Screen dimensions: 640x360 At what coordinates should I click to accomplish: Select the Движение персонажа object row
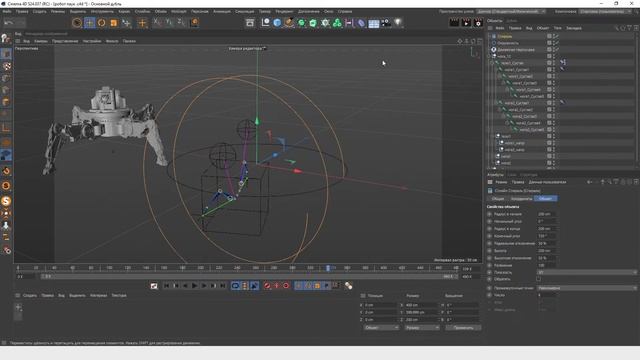516,50
